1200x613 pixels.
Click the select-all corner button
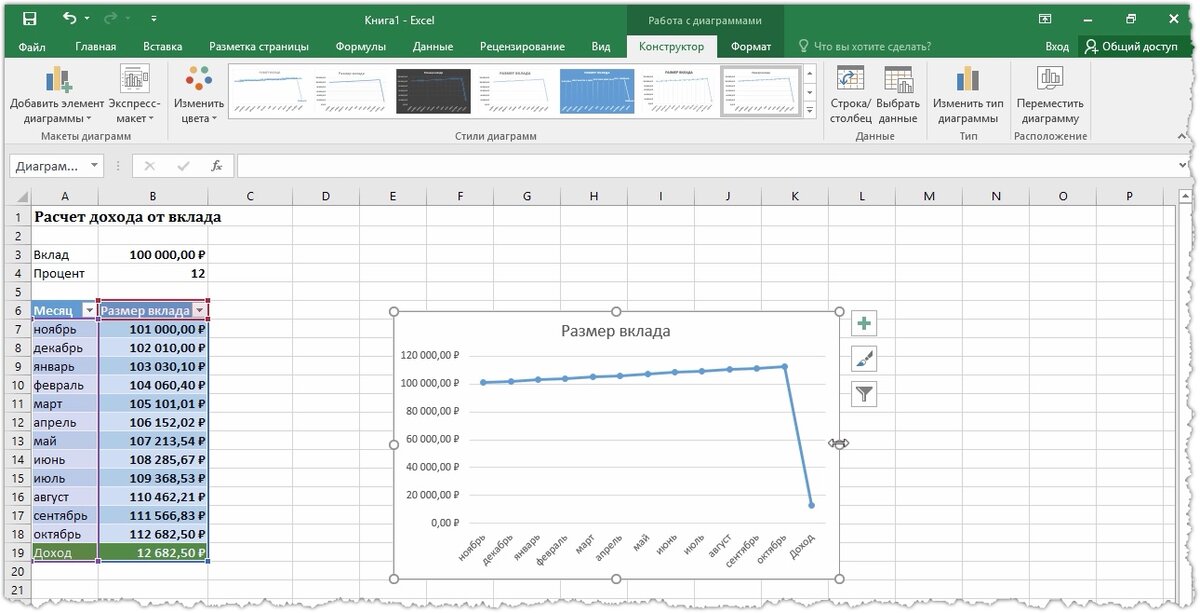click(17, 196)
